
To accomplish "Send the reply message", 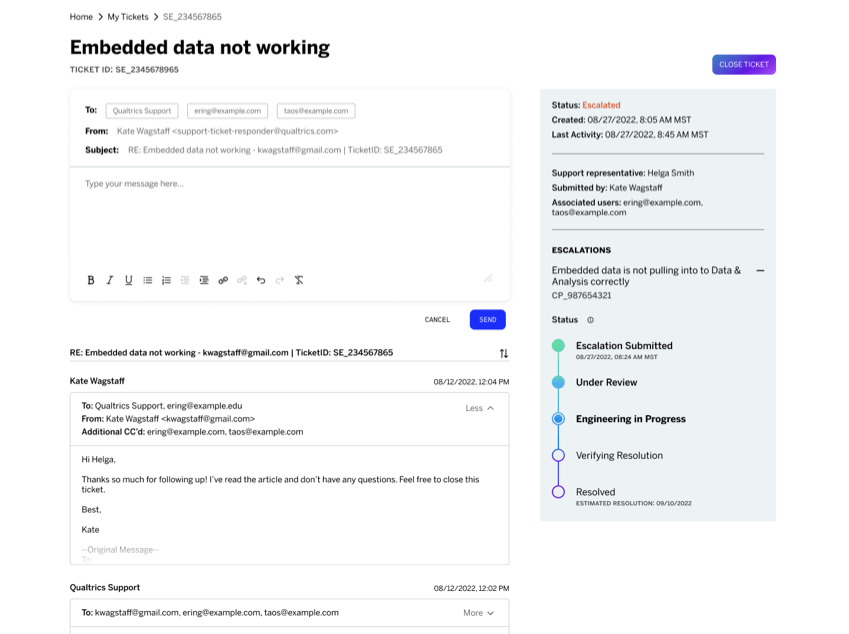I will [487, 319].
